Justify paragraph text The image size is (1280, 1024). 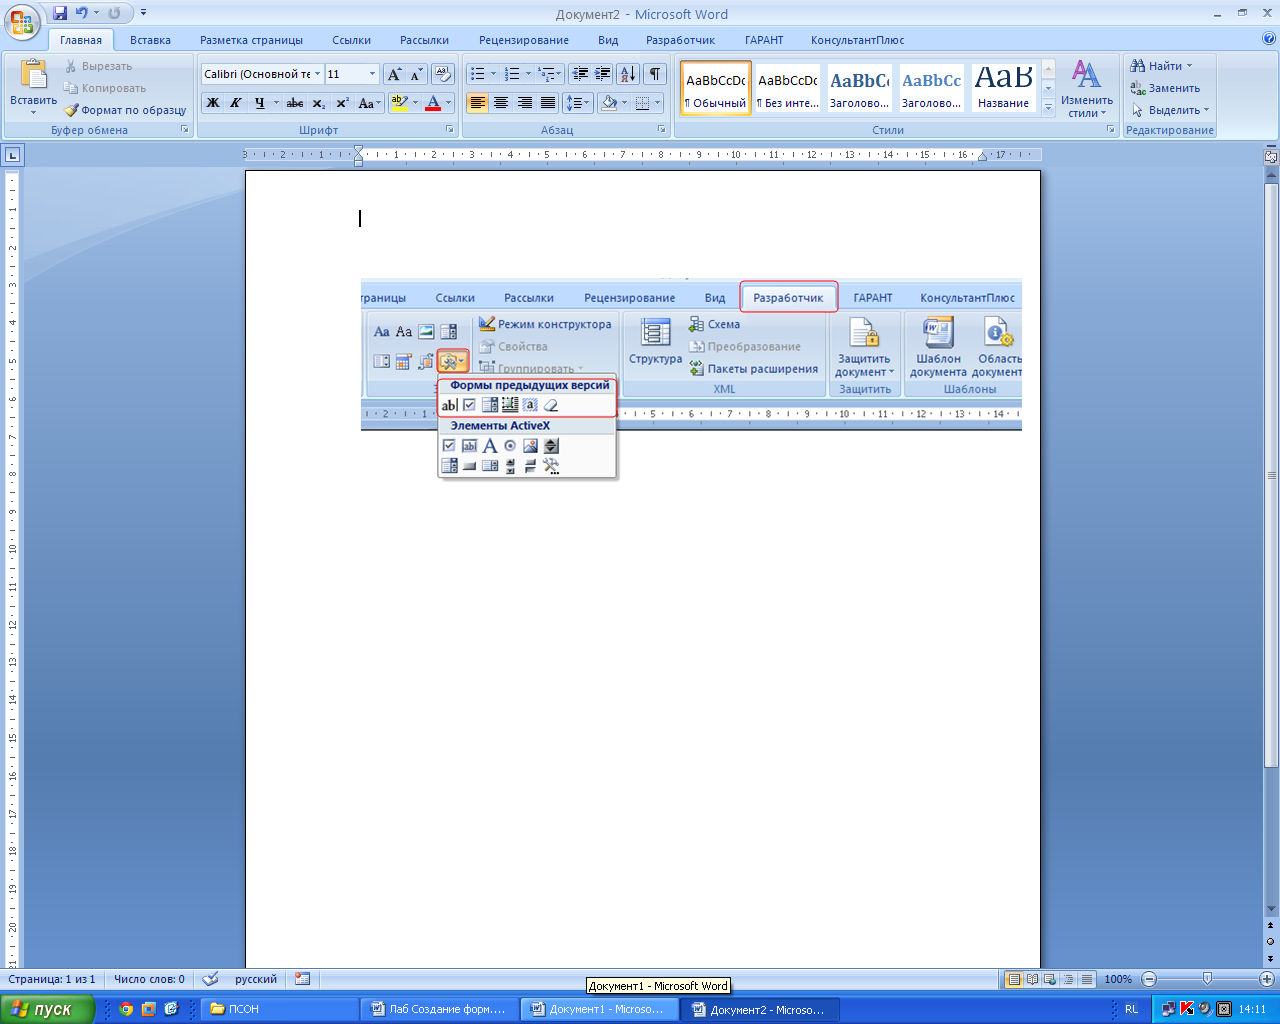tap(547, 102)
